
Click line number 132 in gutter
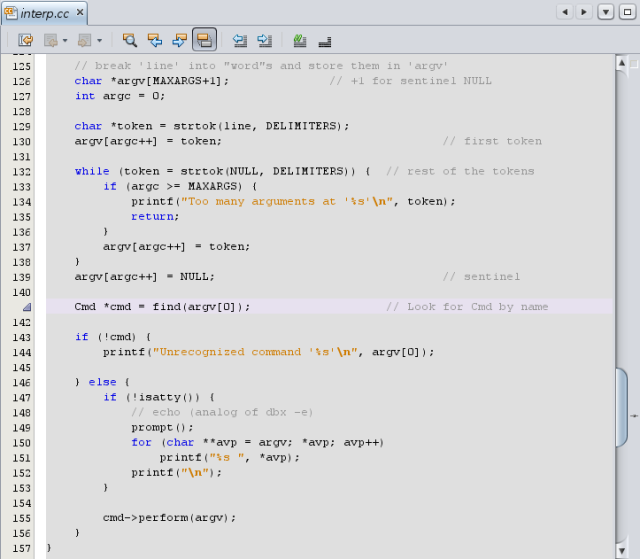[21, 172]
